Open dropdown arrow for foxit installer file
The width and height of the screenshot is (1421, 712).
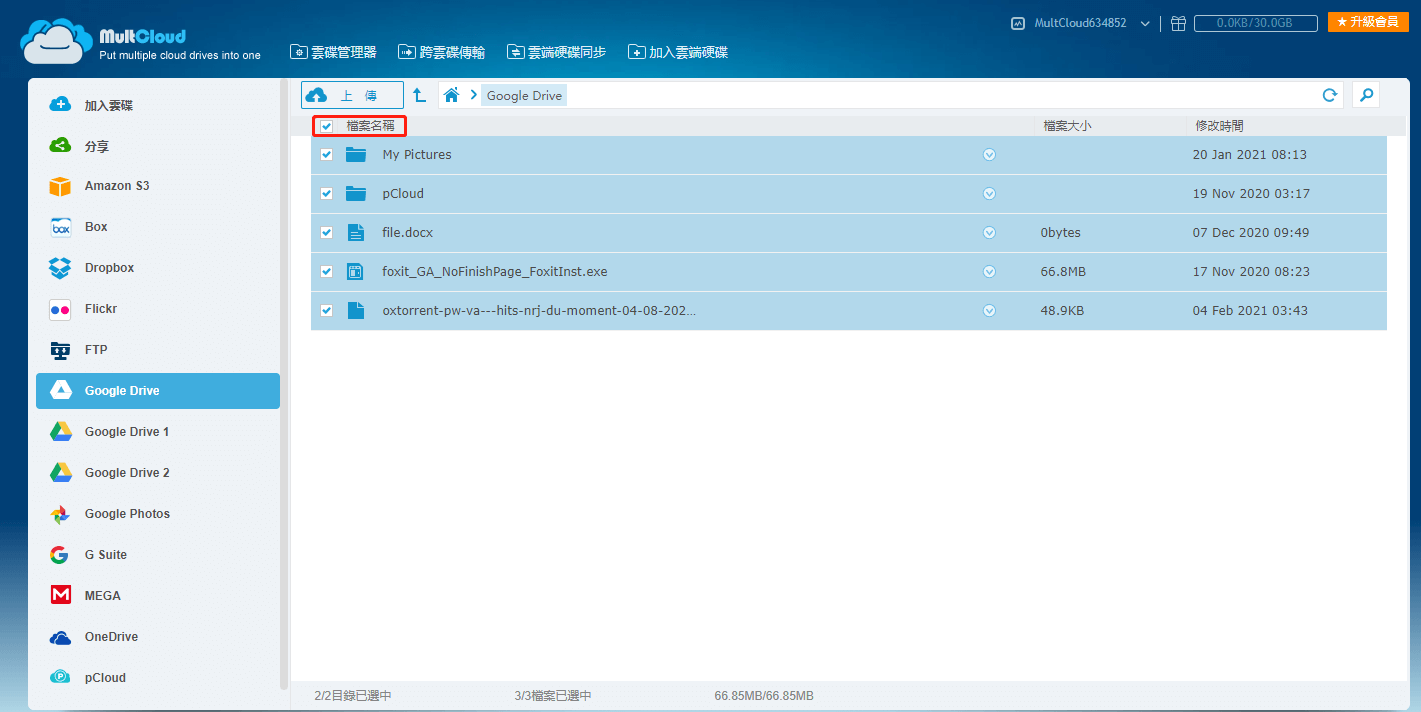click(x=989, y=272)
